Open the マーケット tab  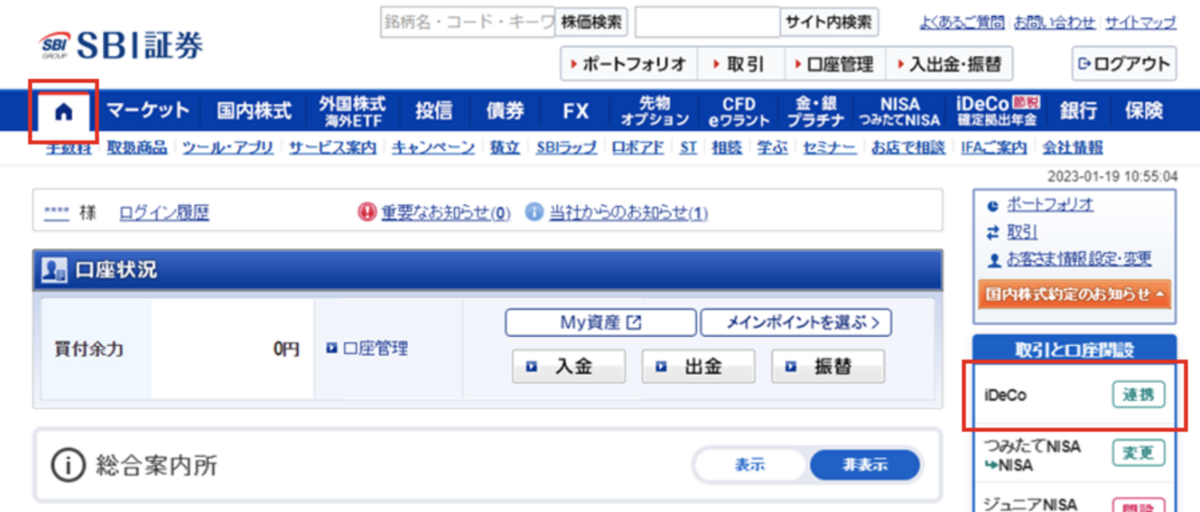(148, 111)
